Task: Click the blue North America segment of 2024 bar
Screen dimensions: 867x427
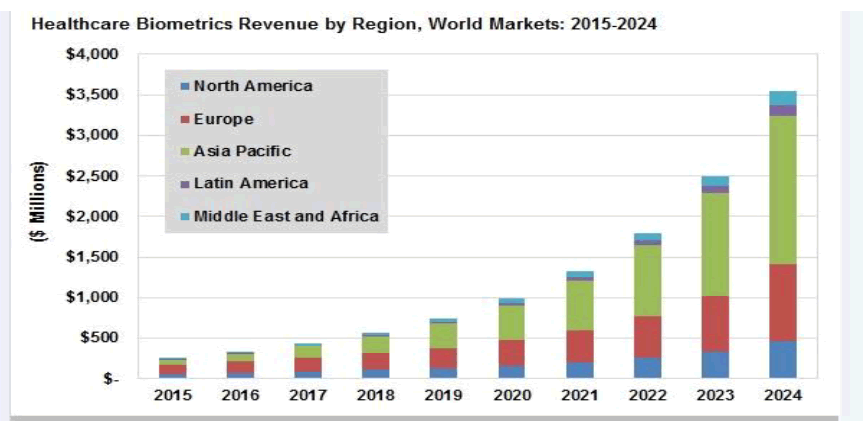Action: (782, 360)
